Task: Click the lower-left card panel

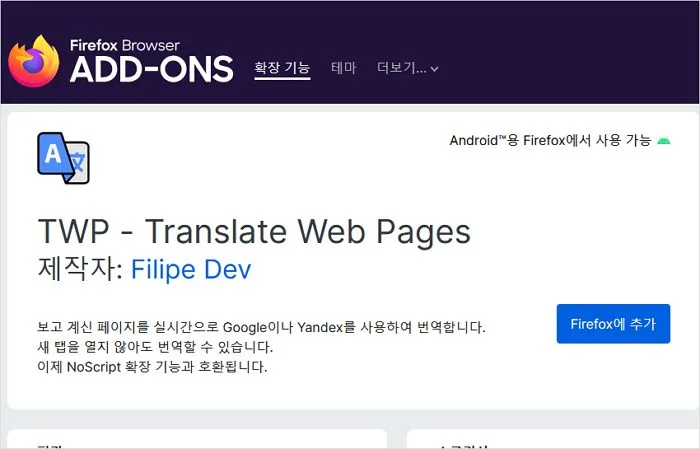Action: click(x=196, y=440)
